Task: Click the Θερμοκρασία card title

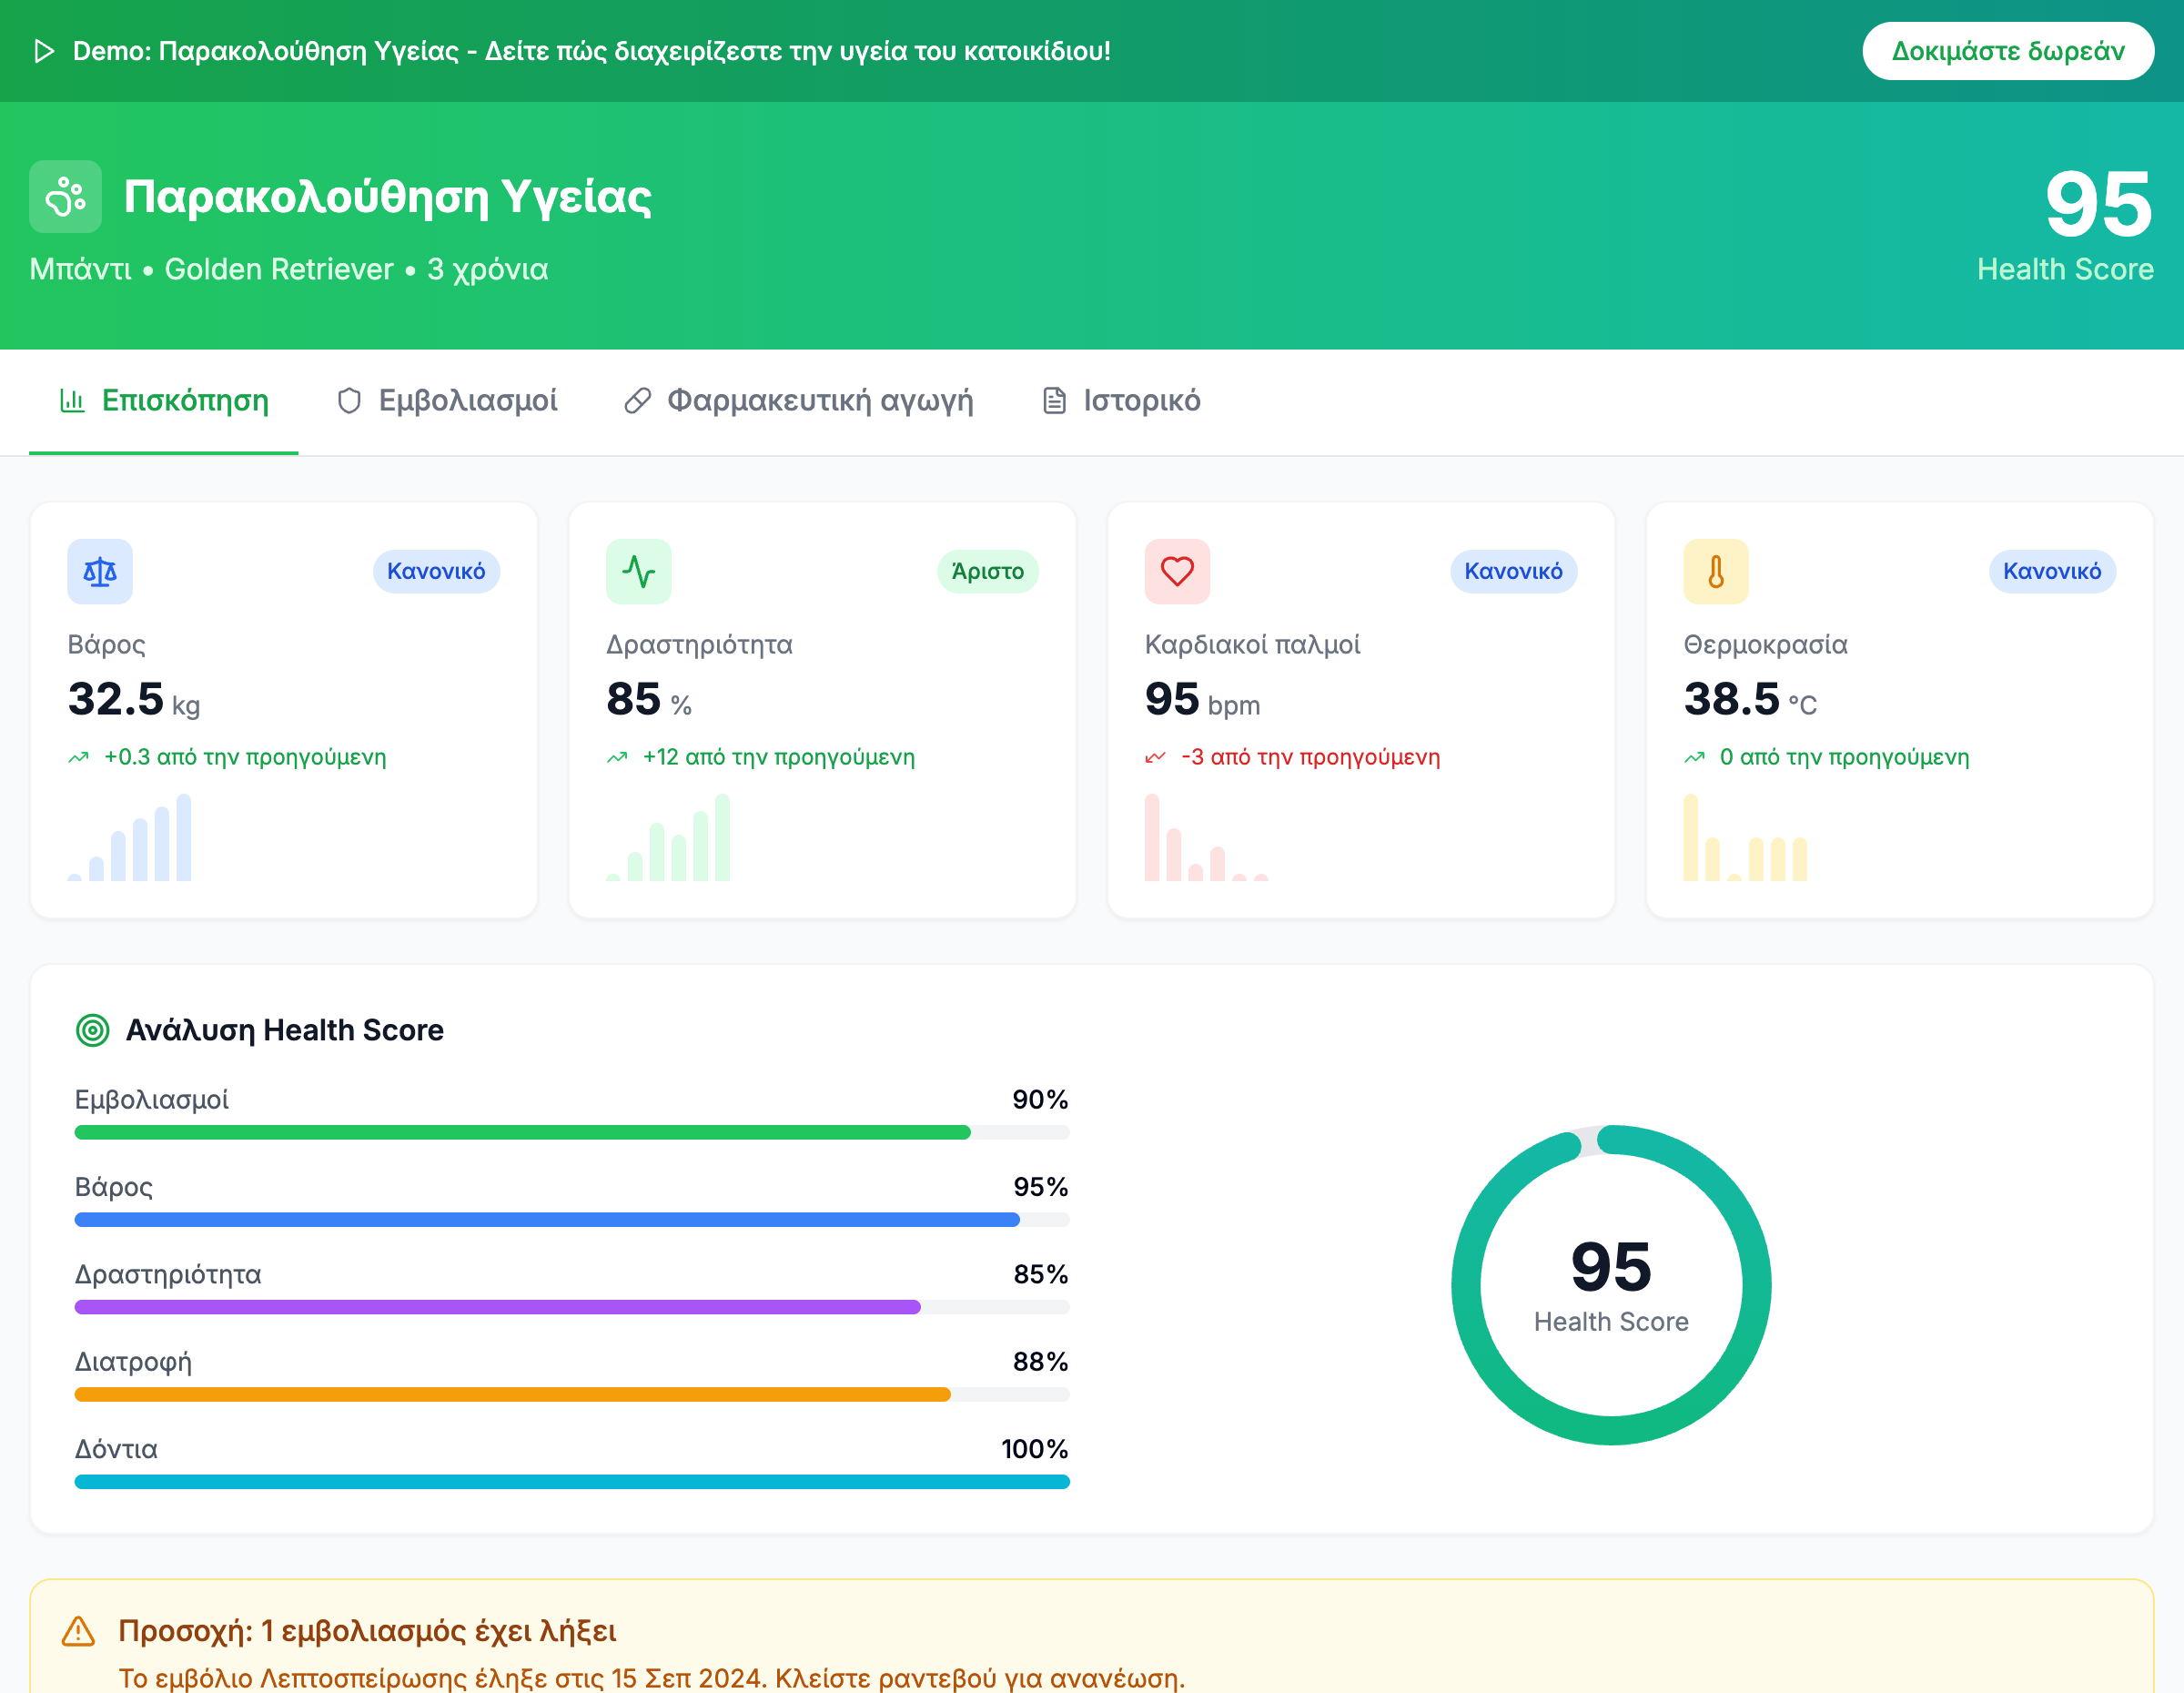Action: pos(1765,645)
